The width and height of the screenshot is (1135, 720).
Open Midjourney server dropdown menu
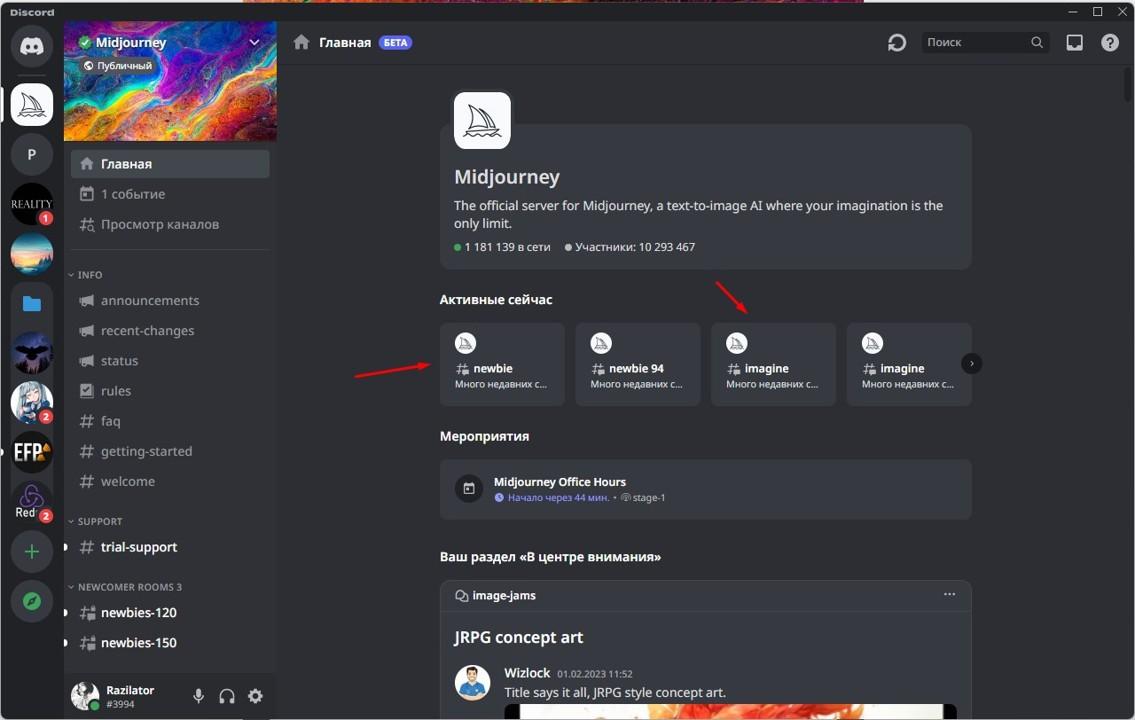tap(255, 42)
